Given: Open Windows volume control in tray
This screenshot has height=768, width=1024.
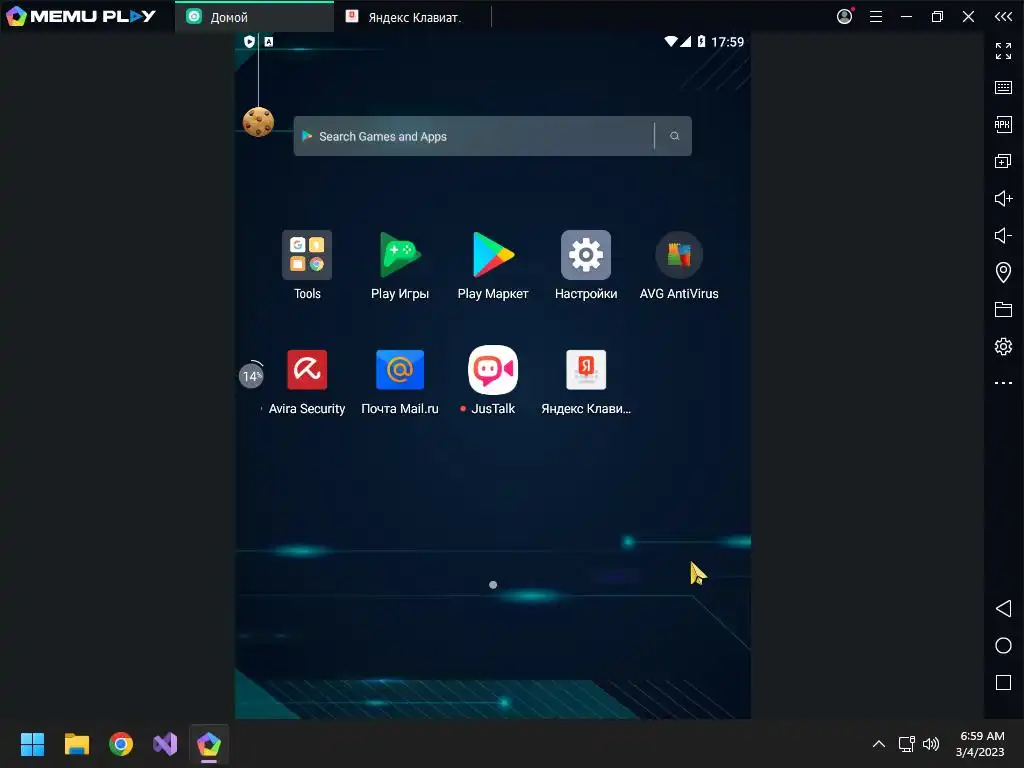Looking at the screenshot, I should 931,744.
